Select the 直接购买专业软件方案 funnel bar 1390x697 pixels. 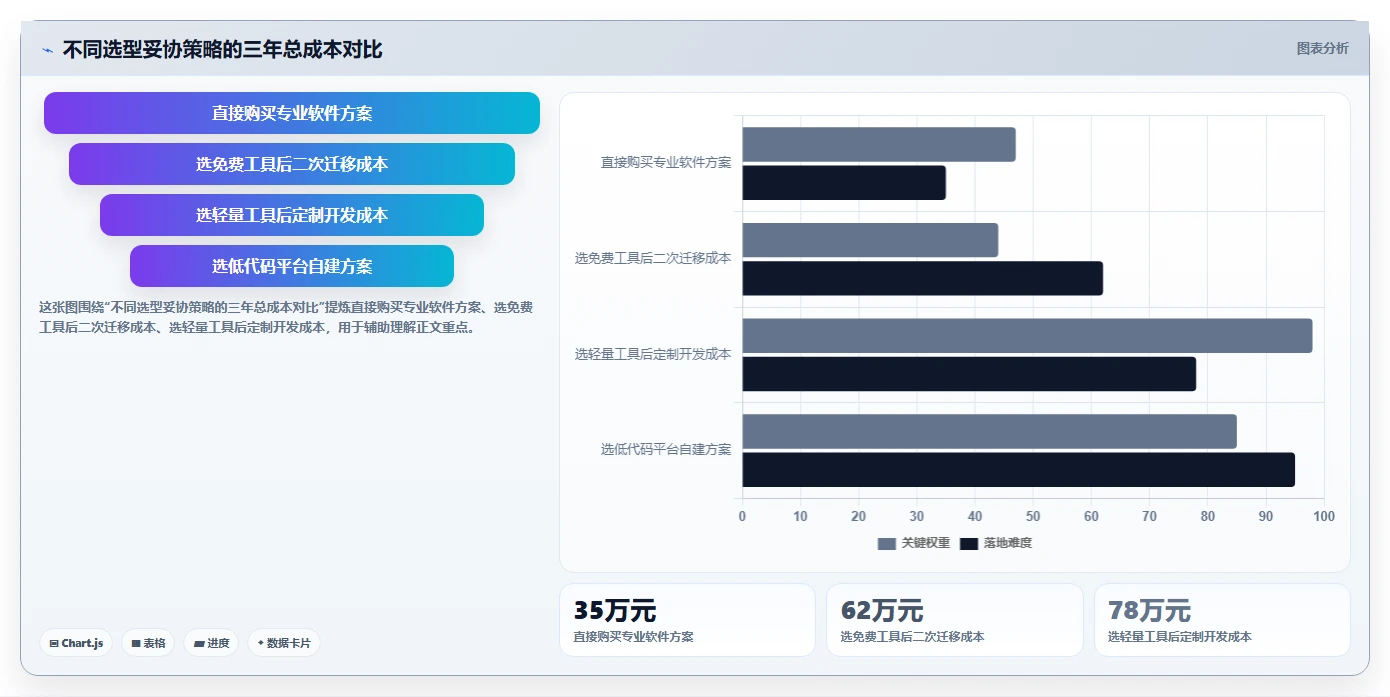tap(292, 113)
